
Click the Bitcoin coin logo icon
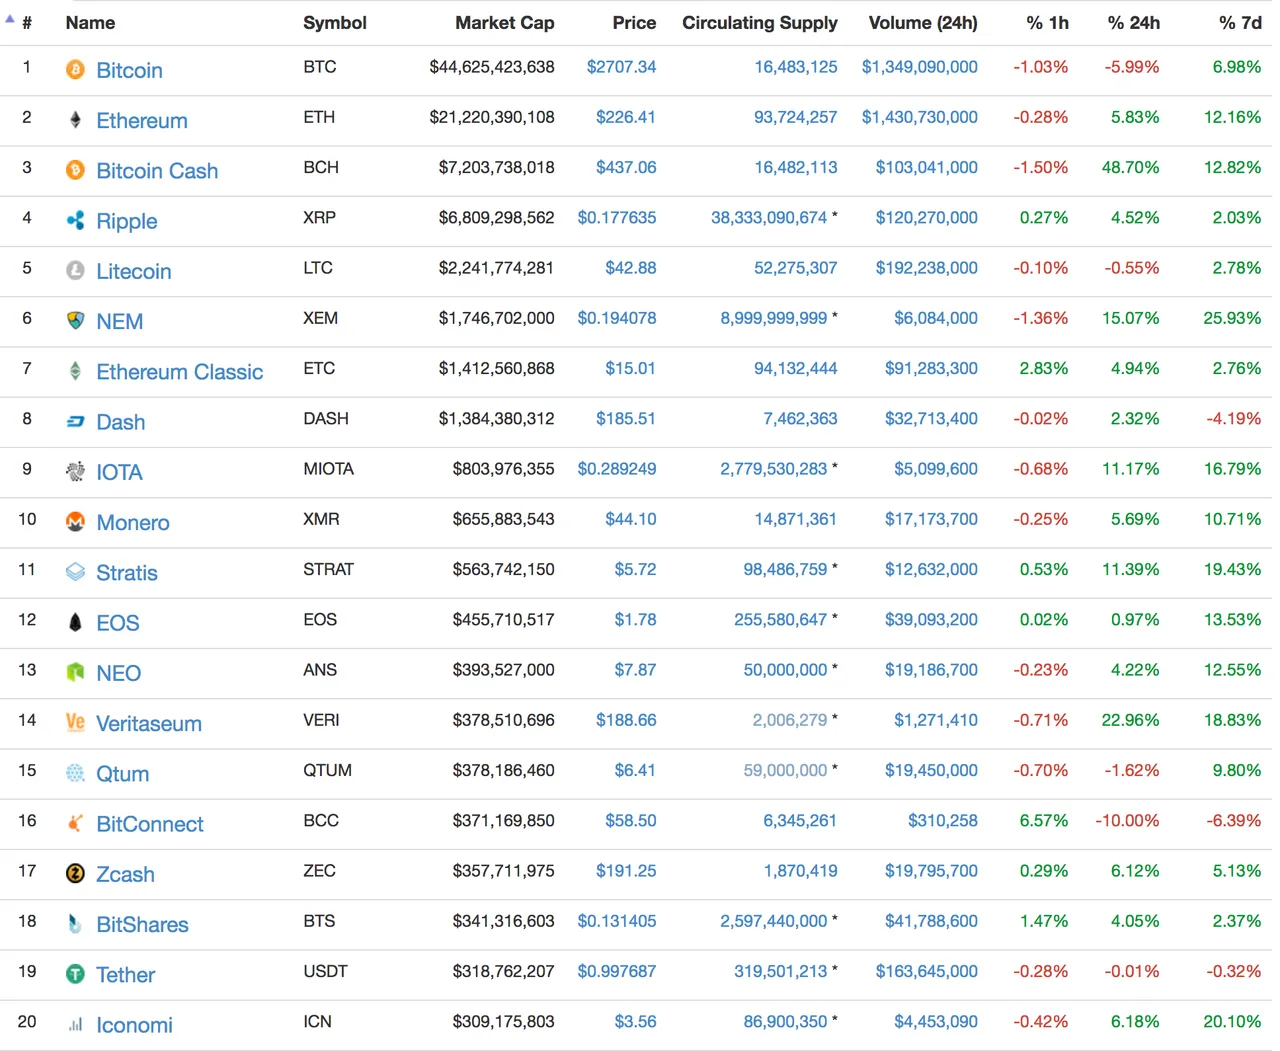pos(75,69)
